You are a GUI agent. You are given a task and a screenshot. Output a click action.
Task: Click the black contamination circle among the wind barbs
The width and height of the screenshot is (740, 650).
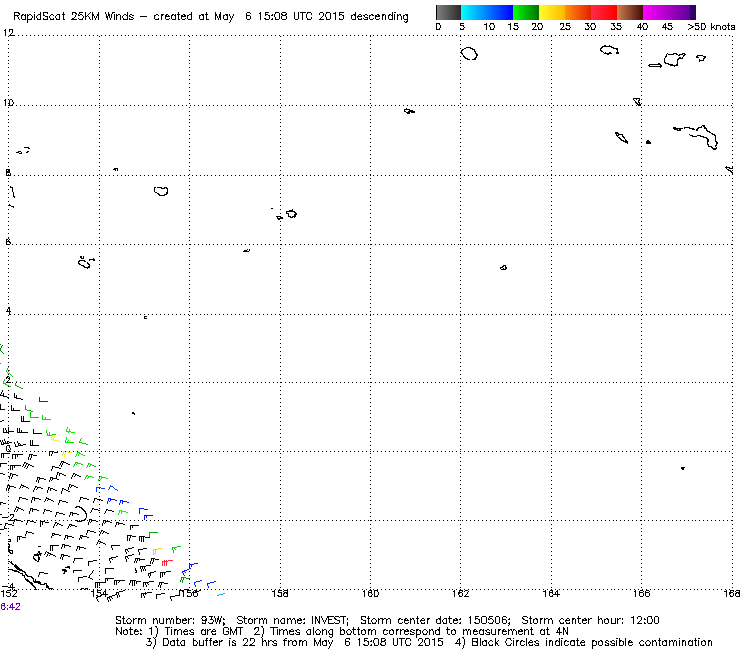(x=80, y=515)
